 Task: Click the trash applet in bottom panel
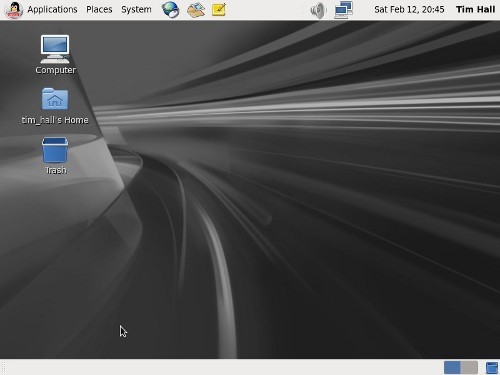(x=492, y=368)
